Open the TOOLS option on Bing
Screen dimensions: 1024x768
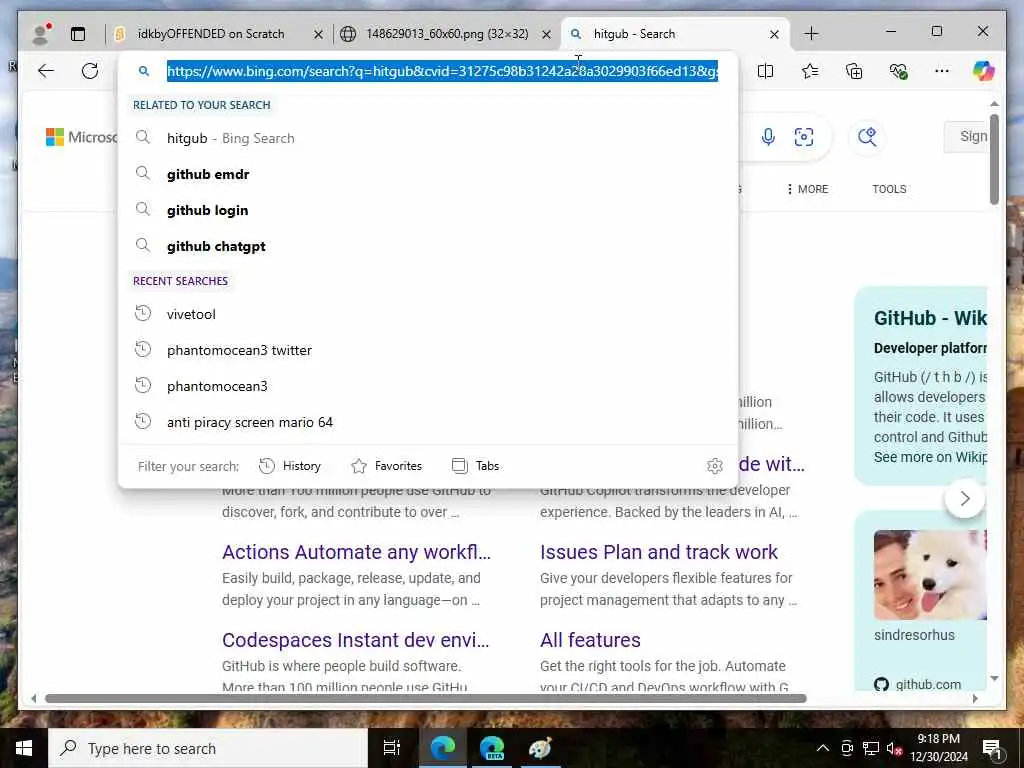[889, 189]
